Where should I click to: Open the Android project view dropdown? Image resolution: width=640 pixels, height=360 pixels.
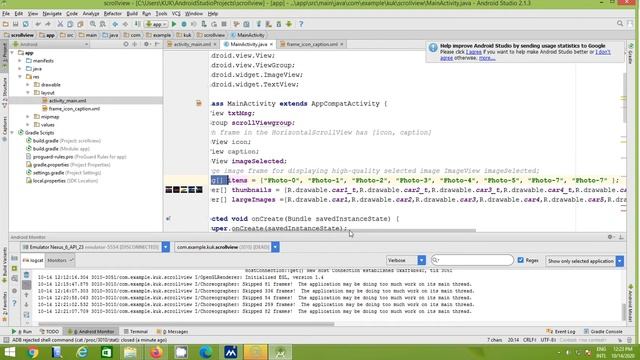[x=50, y=44]
